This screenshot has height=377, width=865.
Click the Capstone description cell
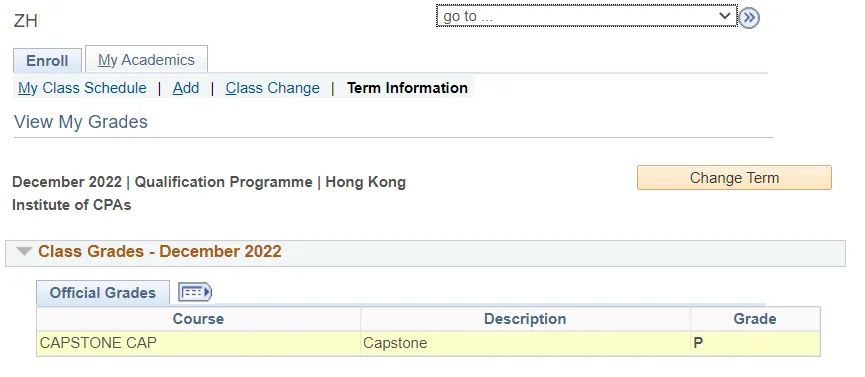(x=525, y=343)
